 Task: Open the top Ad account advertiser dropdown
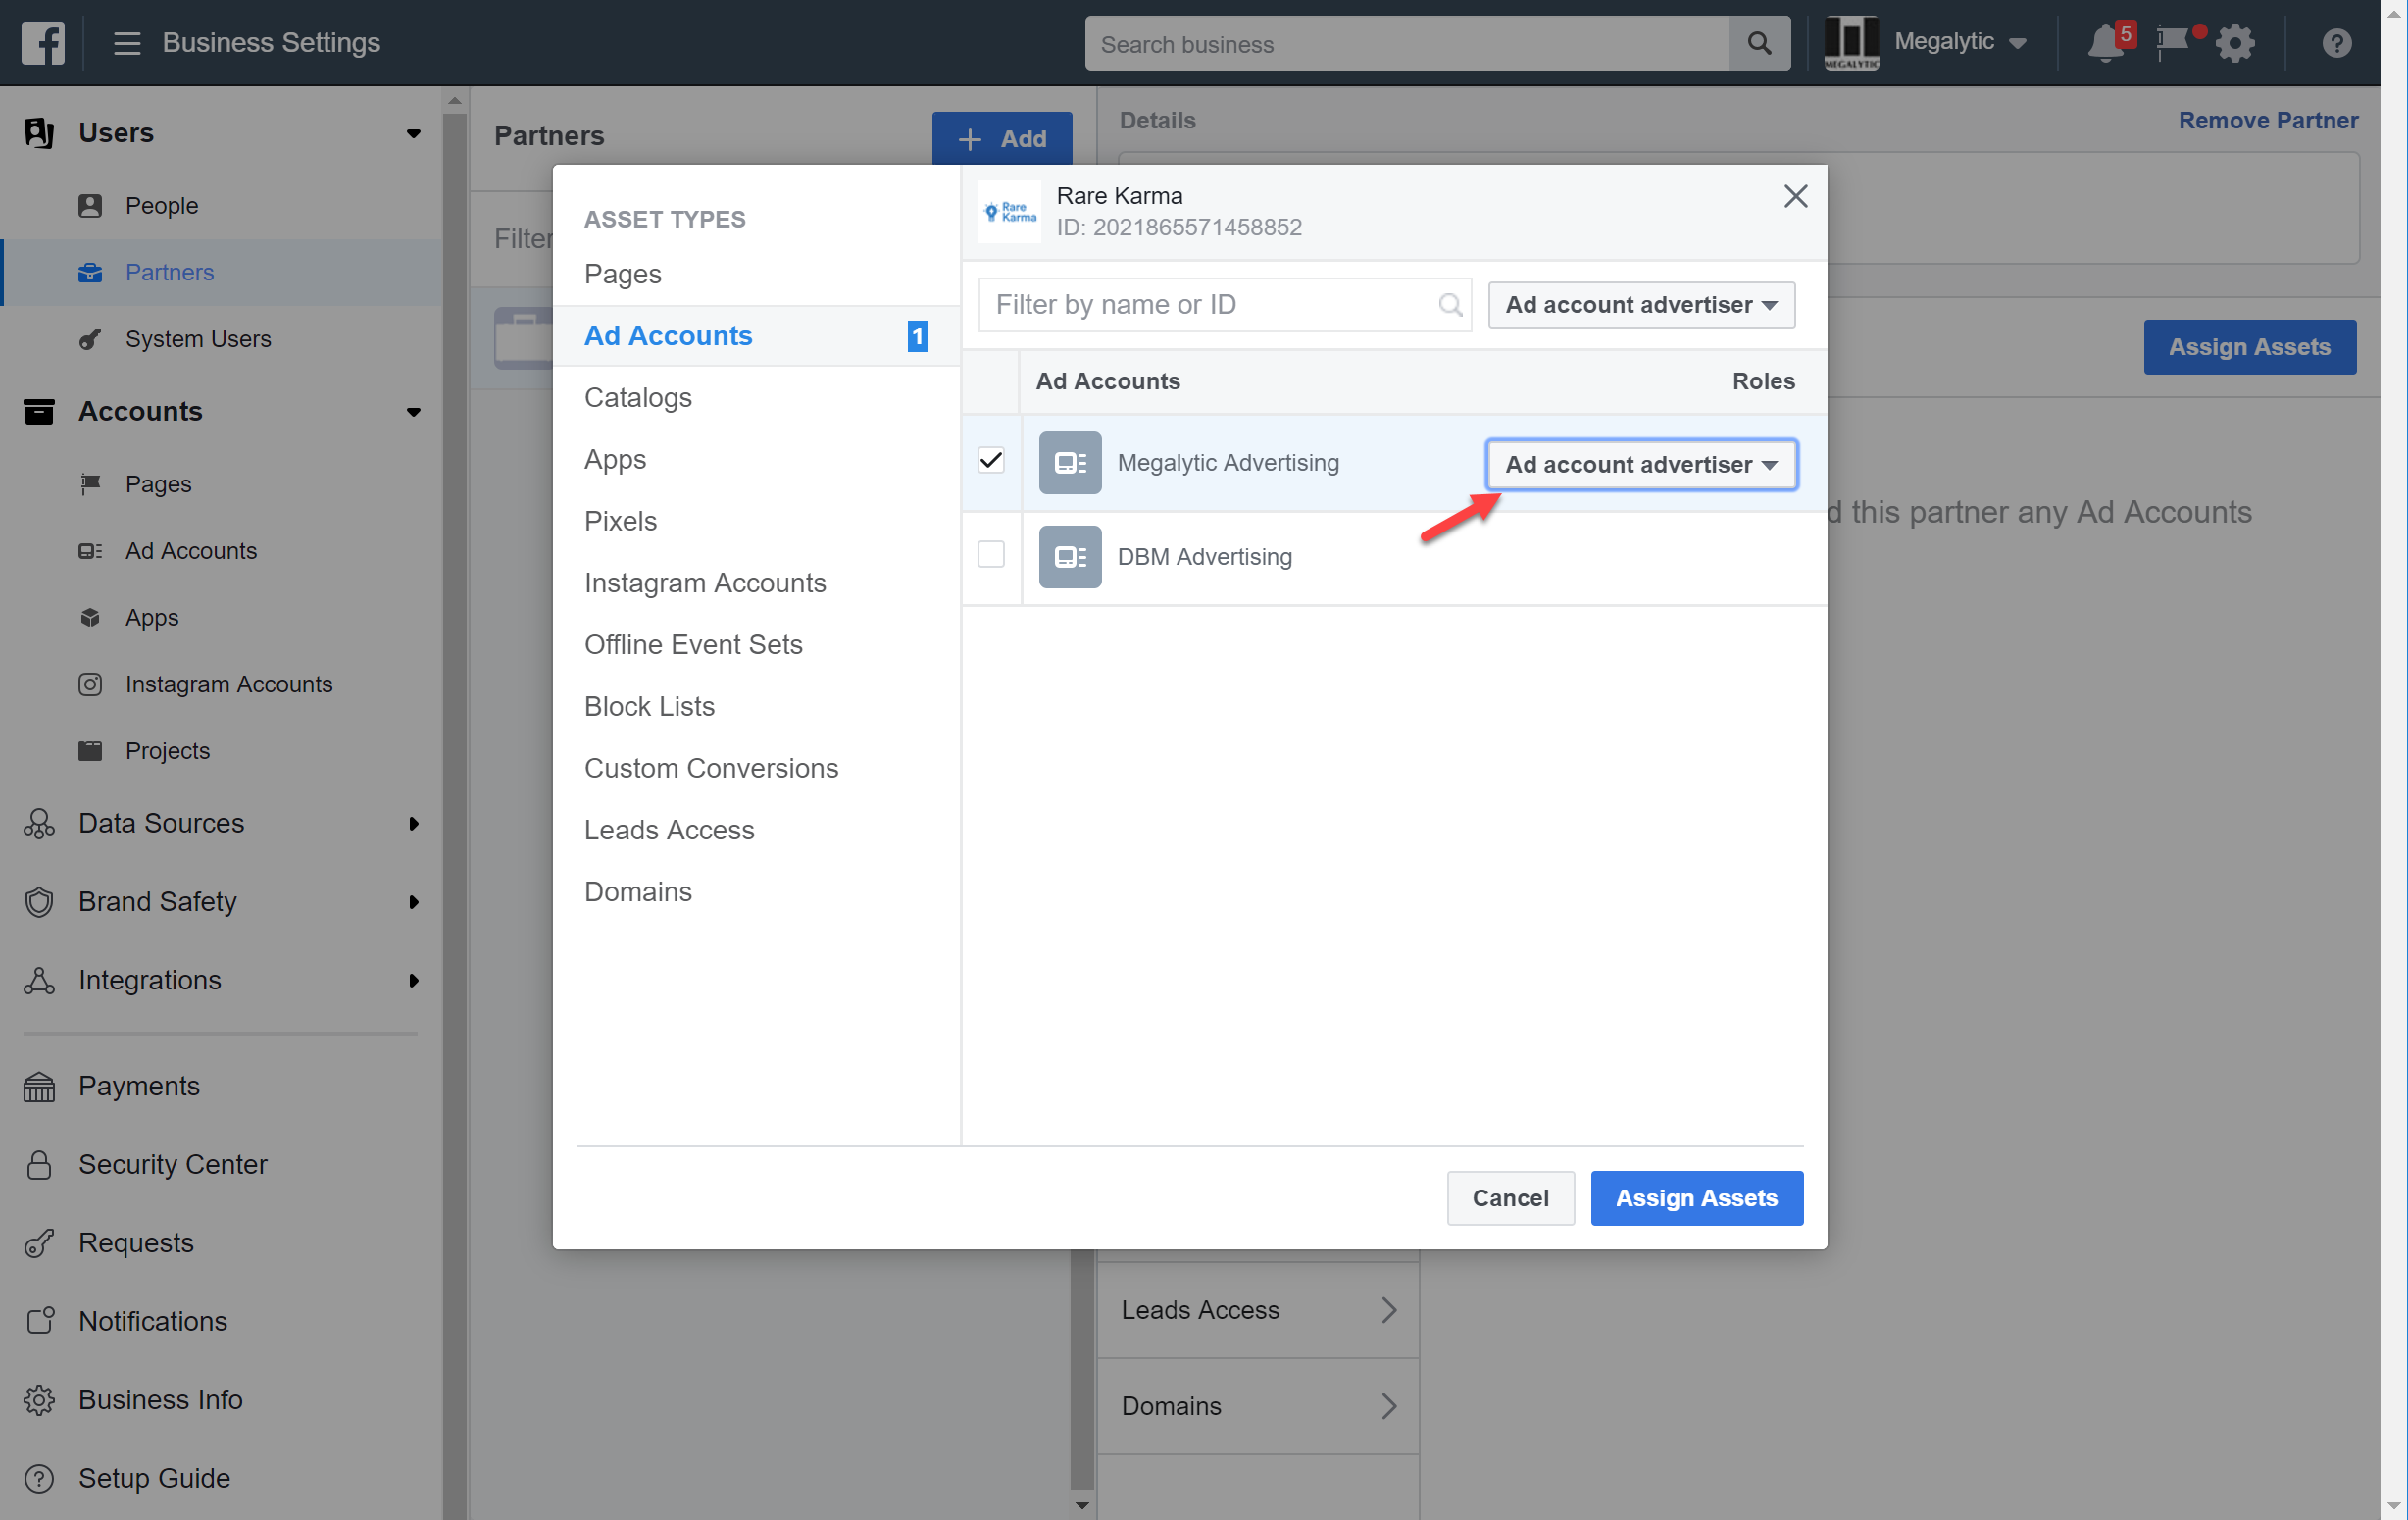(1641, 305)
